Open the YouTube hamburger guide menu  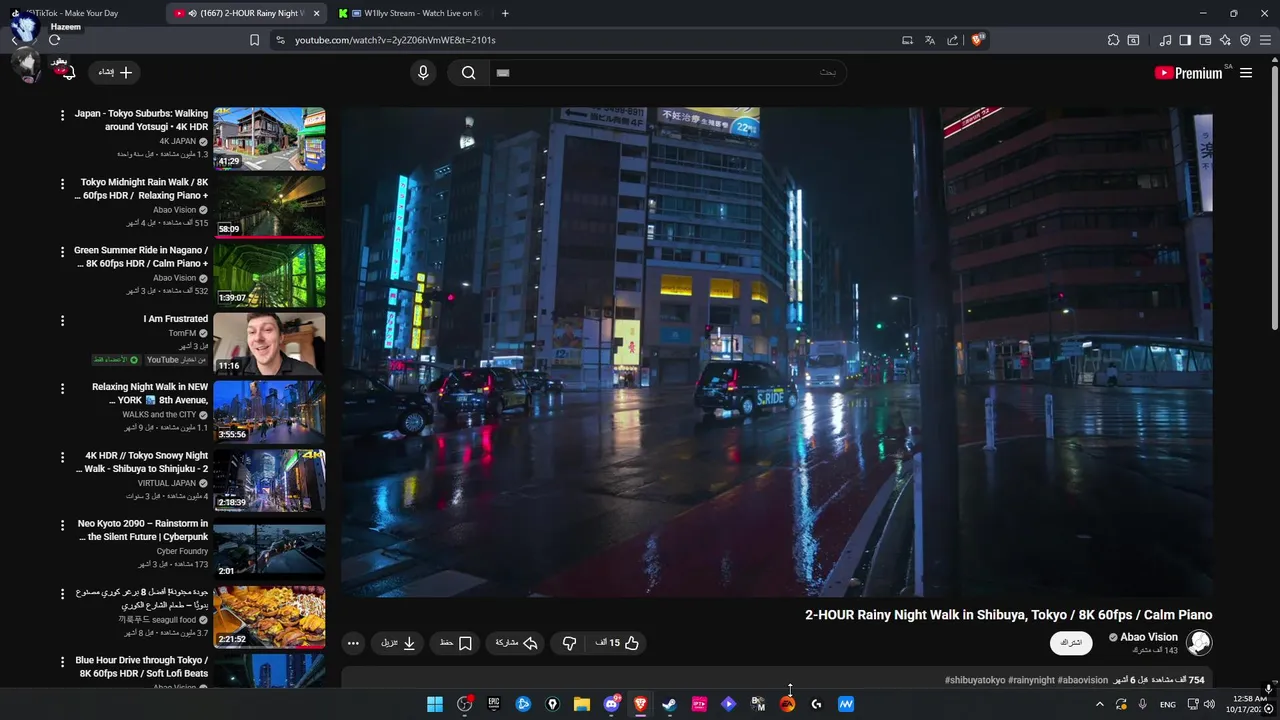click(1246, 73)
